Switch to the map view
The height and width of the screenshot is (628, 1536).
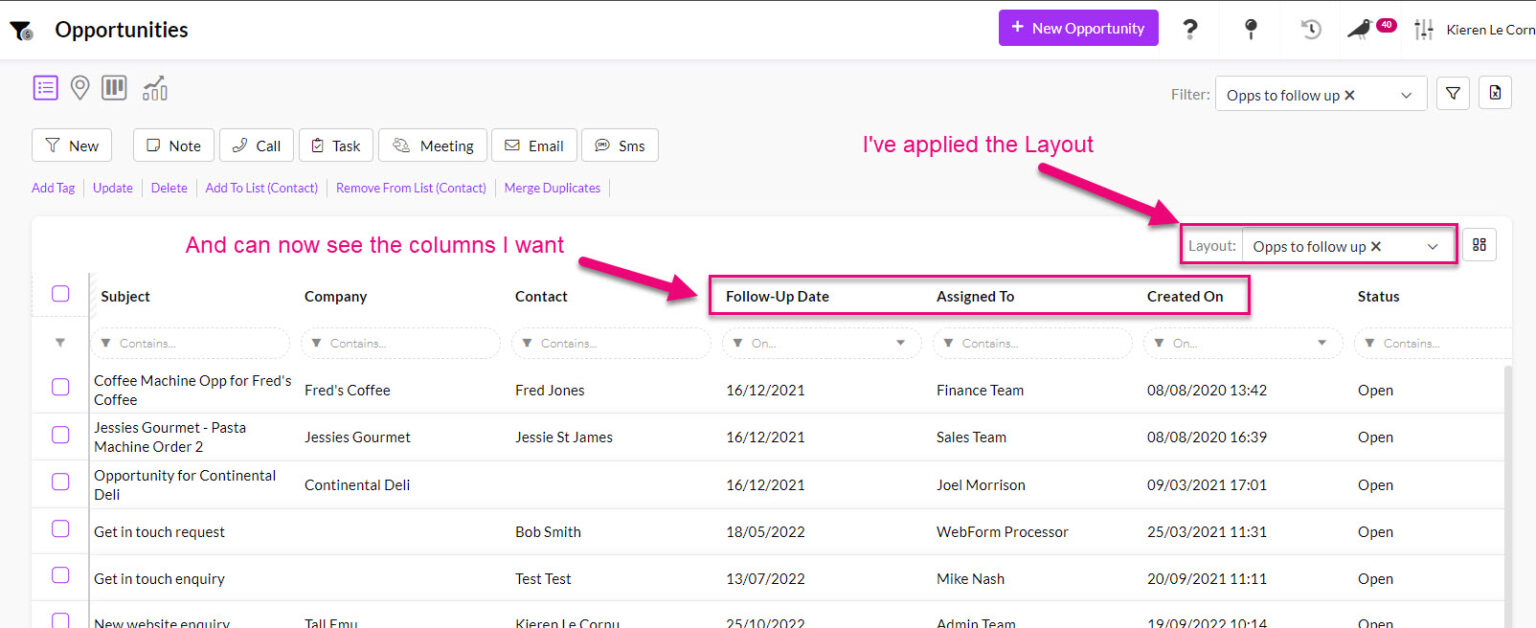(x=79, y=87)
